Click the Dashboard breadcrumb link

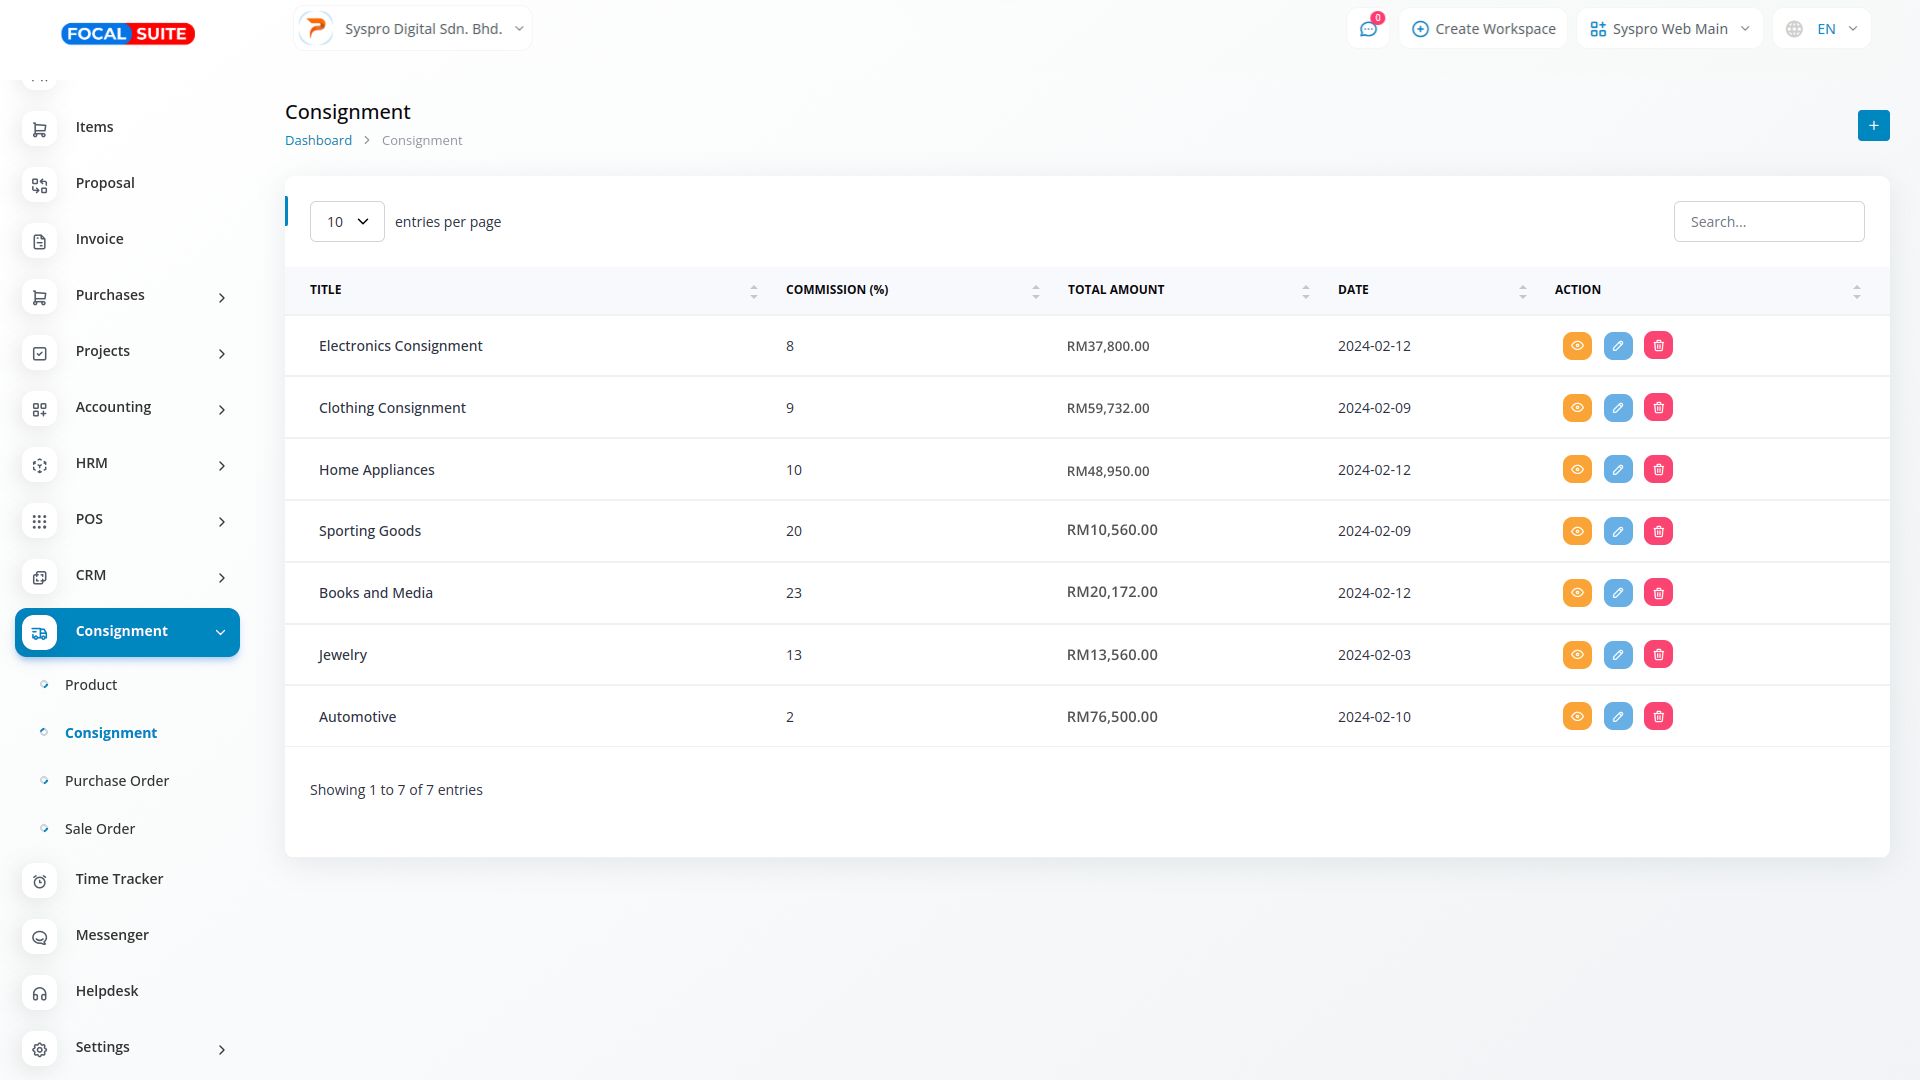click(x=318, y=141)
